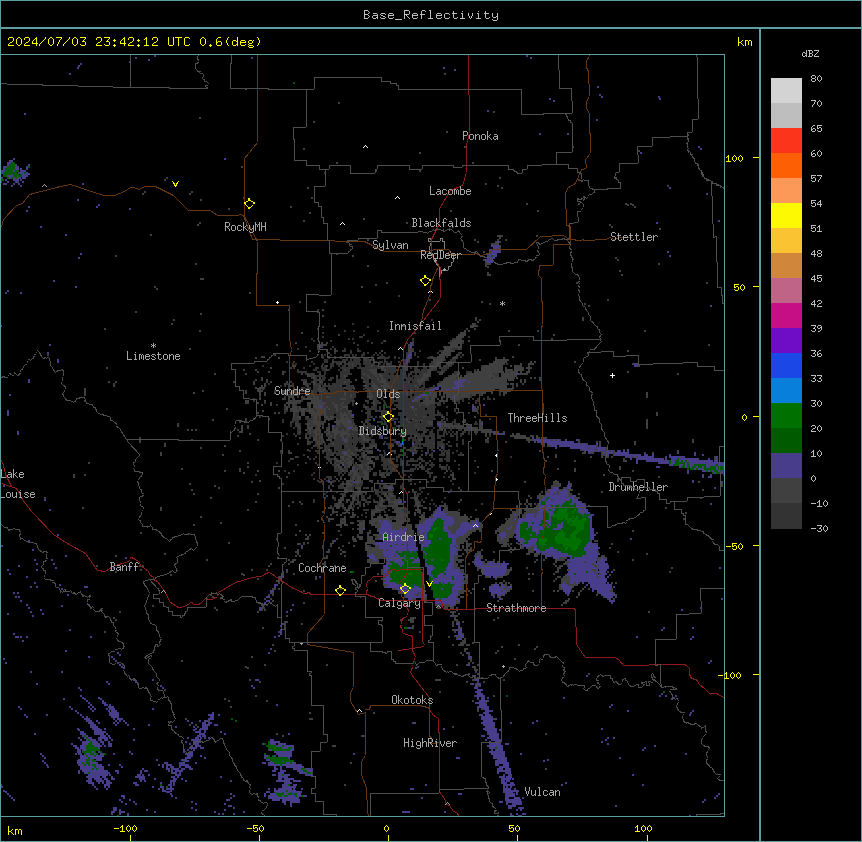Click the -30 value on the dBZ legend
The image size is (862, 842).
819,529
